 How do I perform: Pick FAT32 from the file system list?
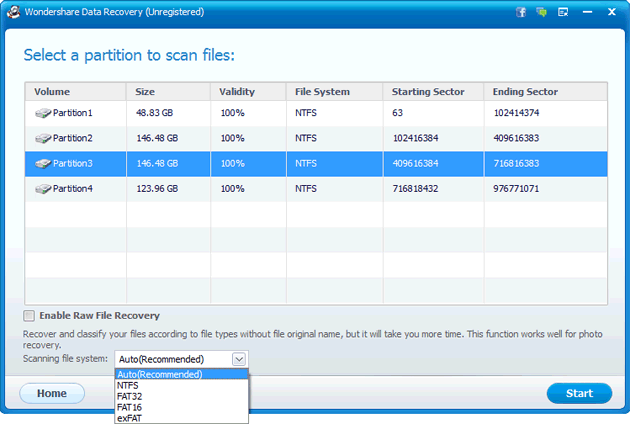point(129,396)
